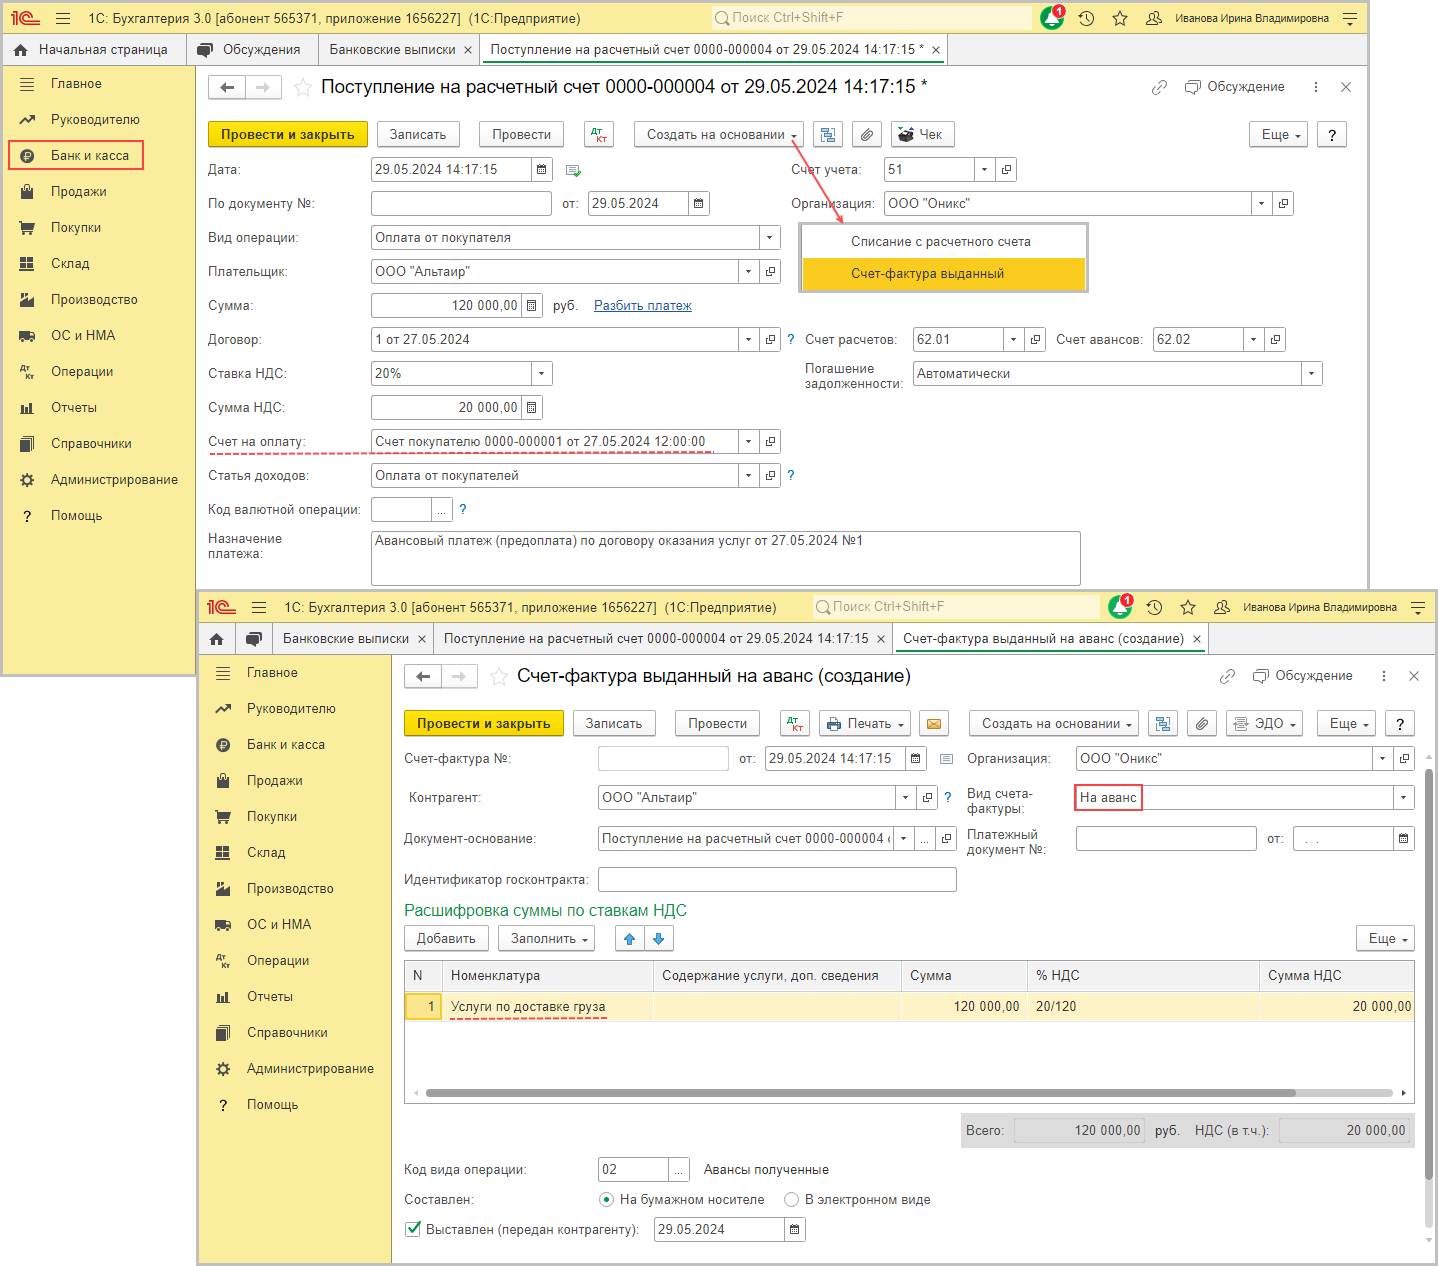
Task: Click the ЭДО button in the invoice toolbar
Action: click(x=1264, y=723)
